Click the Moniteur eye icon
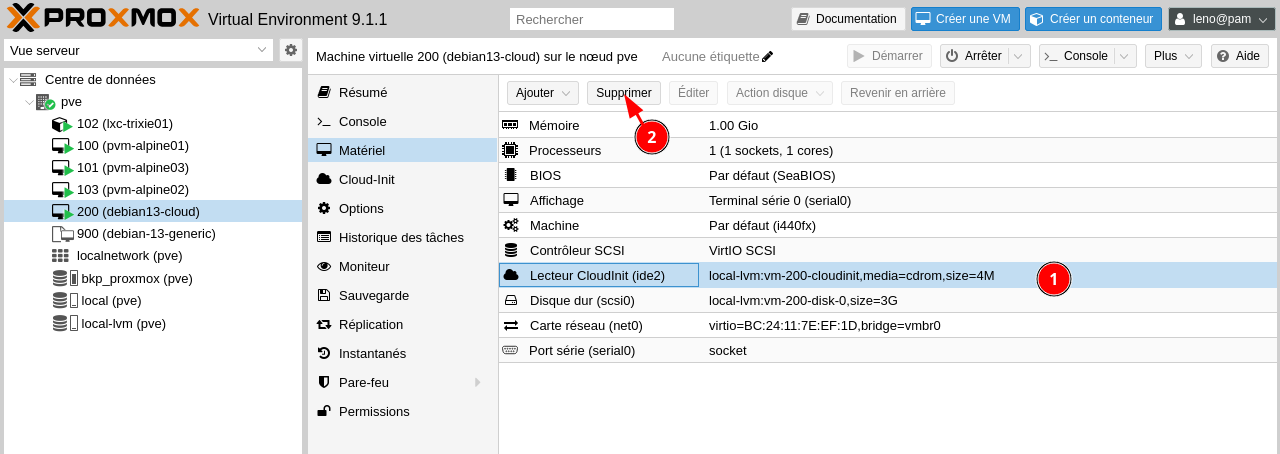 [324, 267]
